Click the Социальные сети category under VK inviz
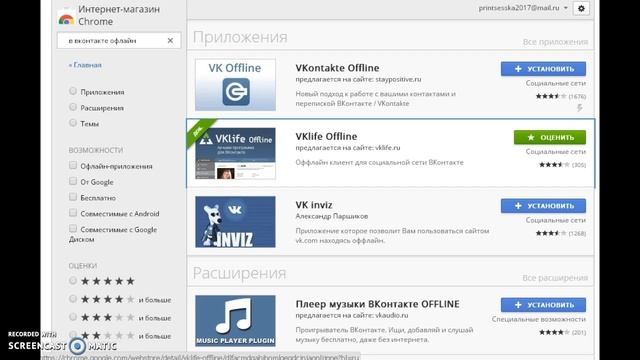The width and height of the screenshot is (640, 360). [556, 220]
